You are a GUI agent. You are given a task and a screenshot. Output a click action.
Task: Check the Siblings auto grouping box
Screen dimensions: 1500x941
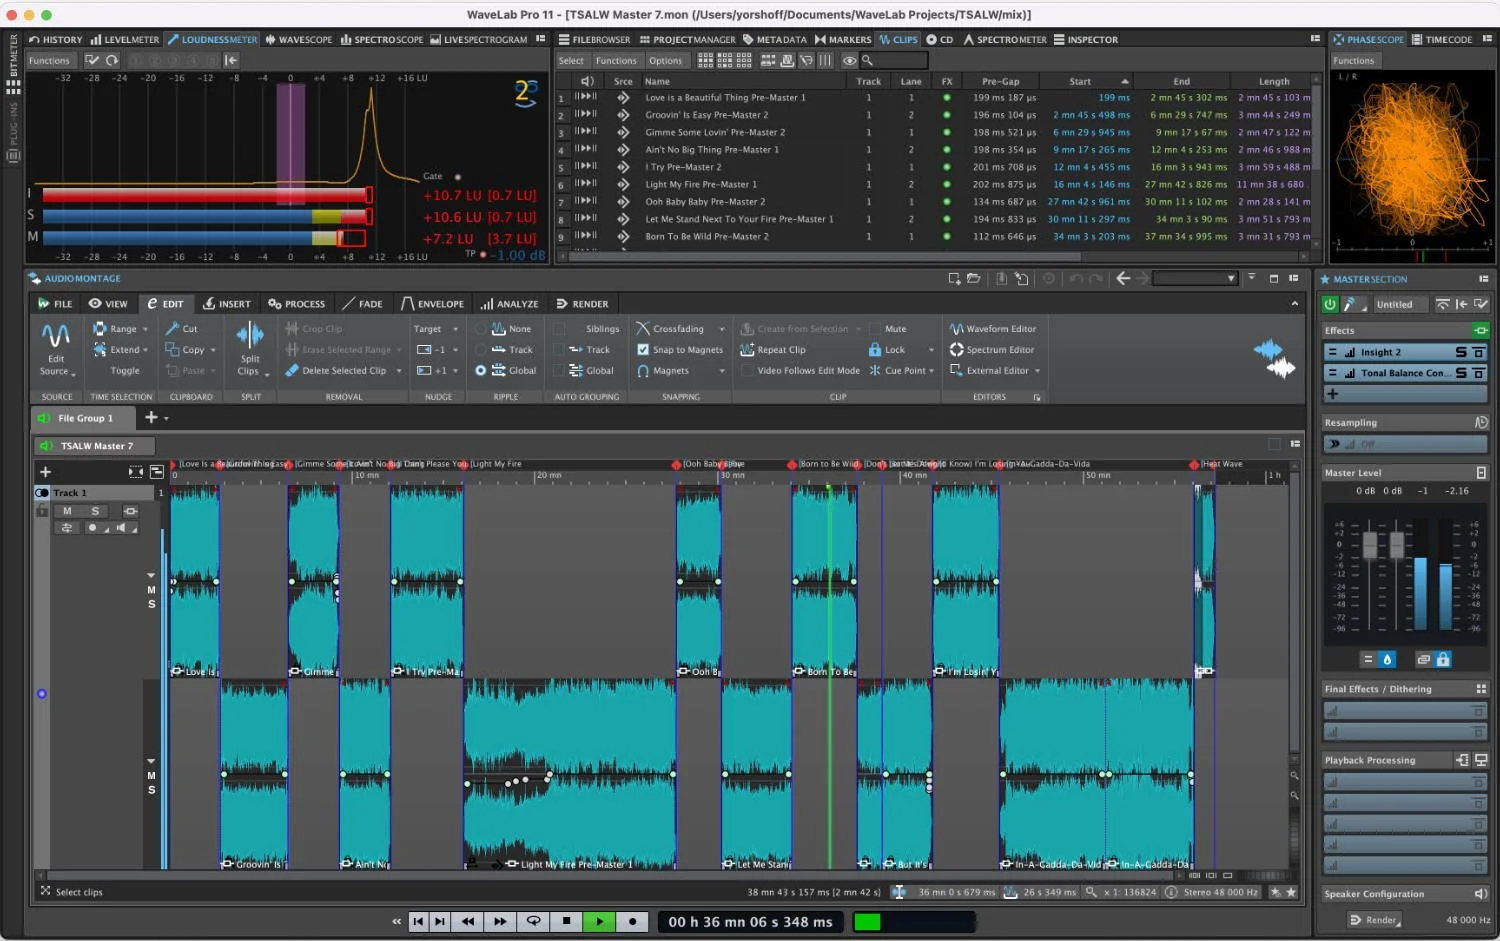(558, 329)
